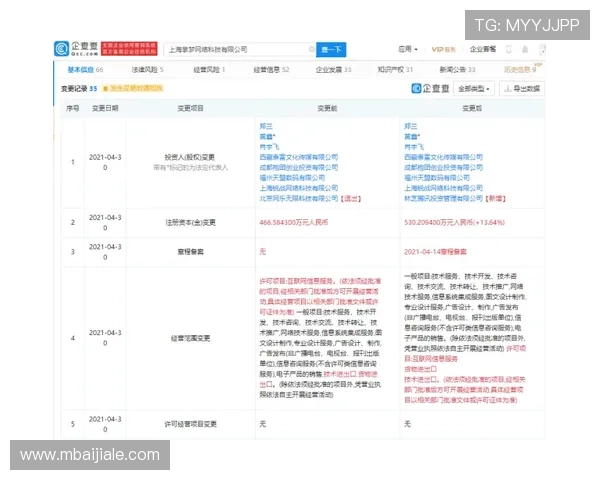Screen dimensions: 600x480
Task: Open 上海锐战网络科技有限公司 in 变更前 column
Action: tap(298, 188)
